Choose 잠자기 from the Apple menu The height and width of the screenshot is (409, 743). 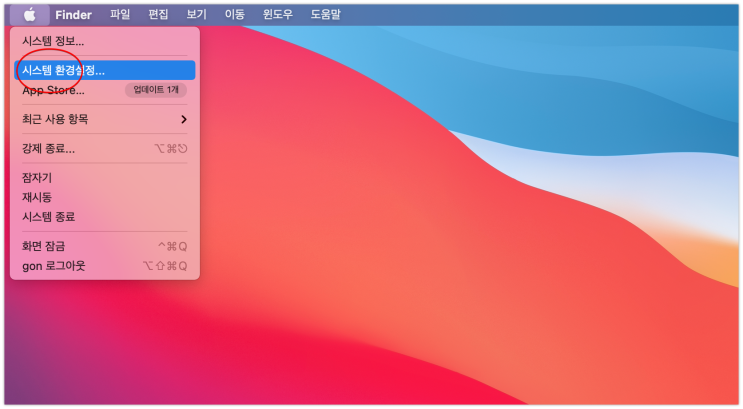click(x=104, y=178)
